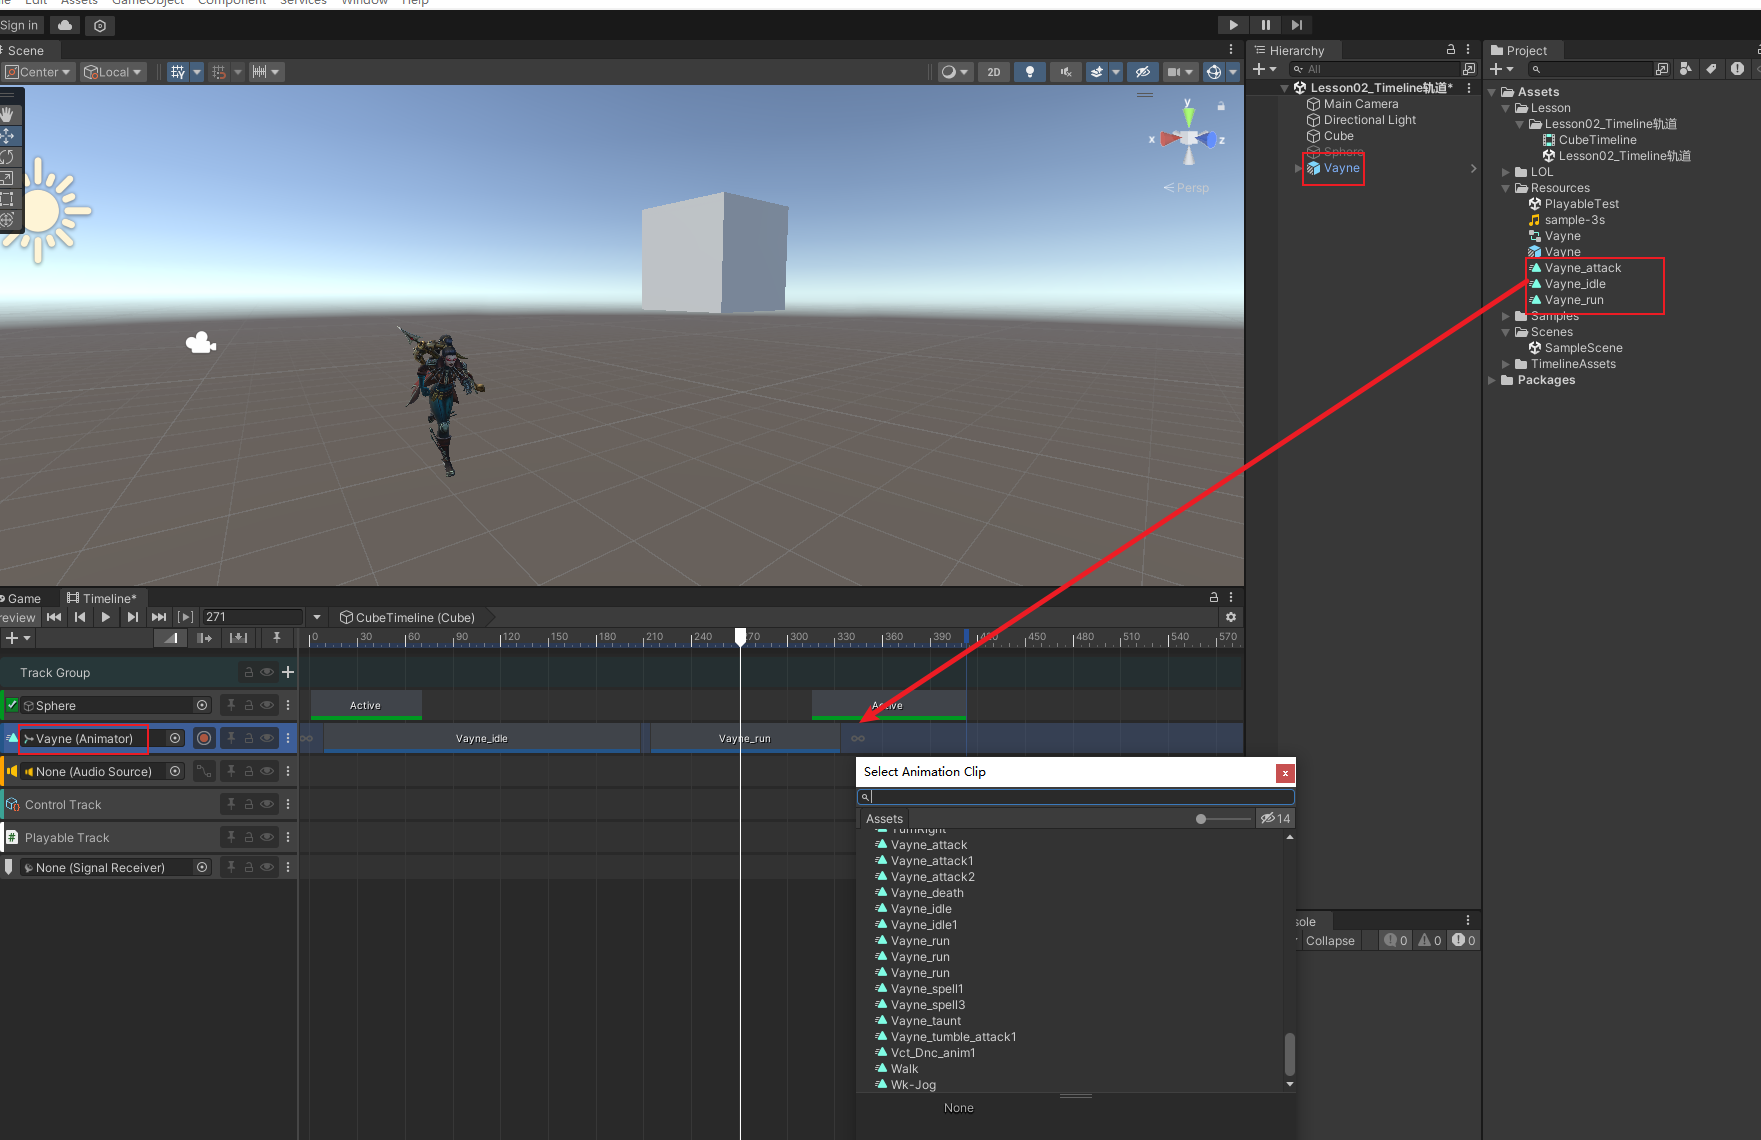Select the Hand tool in the scene toolbar

click(8, 114)
